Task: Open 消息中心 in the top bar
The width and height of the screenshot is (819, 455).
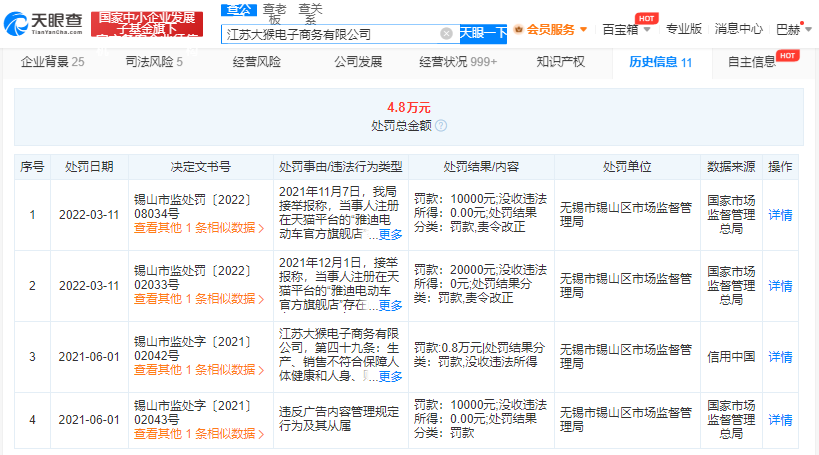Action: [739, 29]
